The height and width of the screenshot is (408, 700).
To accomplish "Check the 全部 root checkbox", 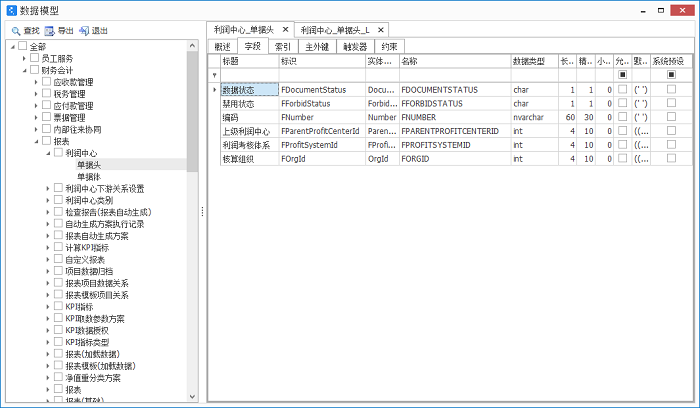I will tap(23, 47).
